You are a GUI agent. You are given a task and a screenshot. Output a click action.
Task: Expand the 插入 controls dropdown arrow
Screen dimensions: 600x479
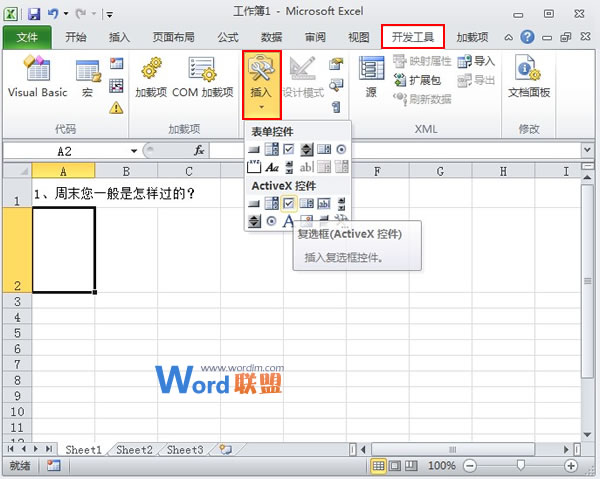pyautogui.click(x=260, y=106)
